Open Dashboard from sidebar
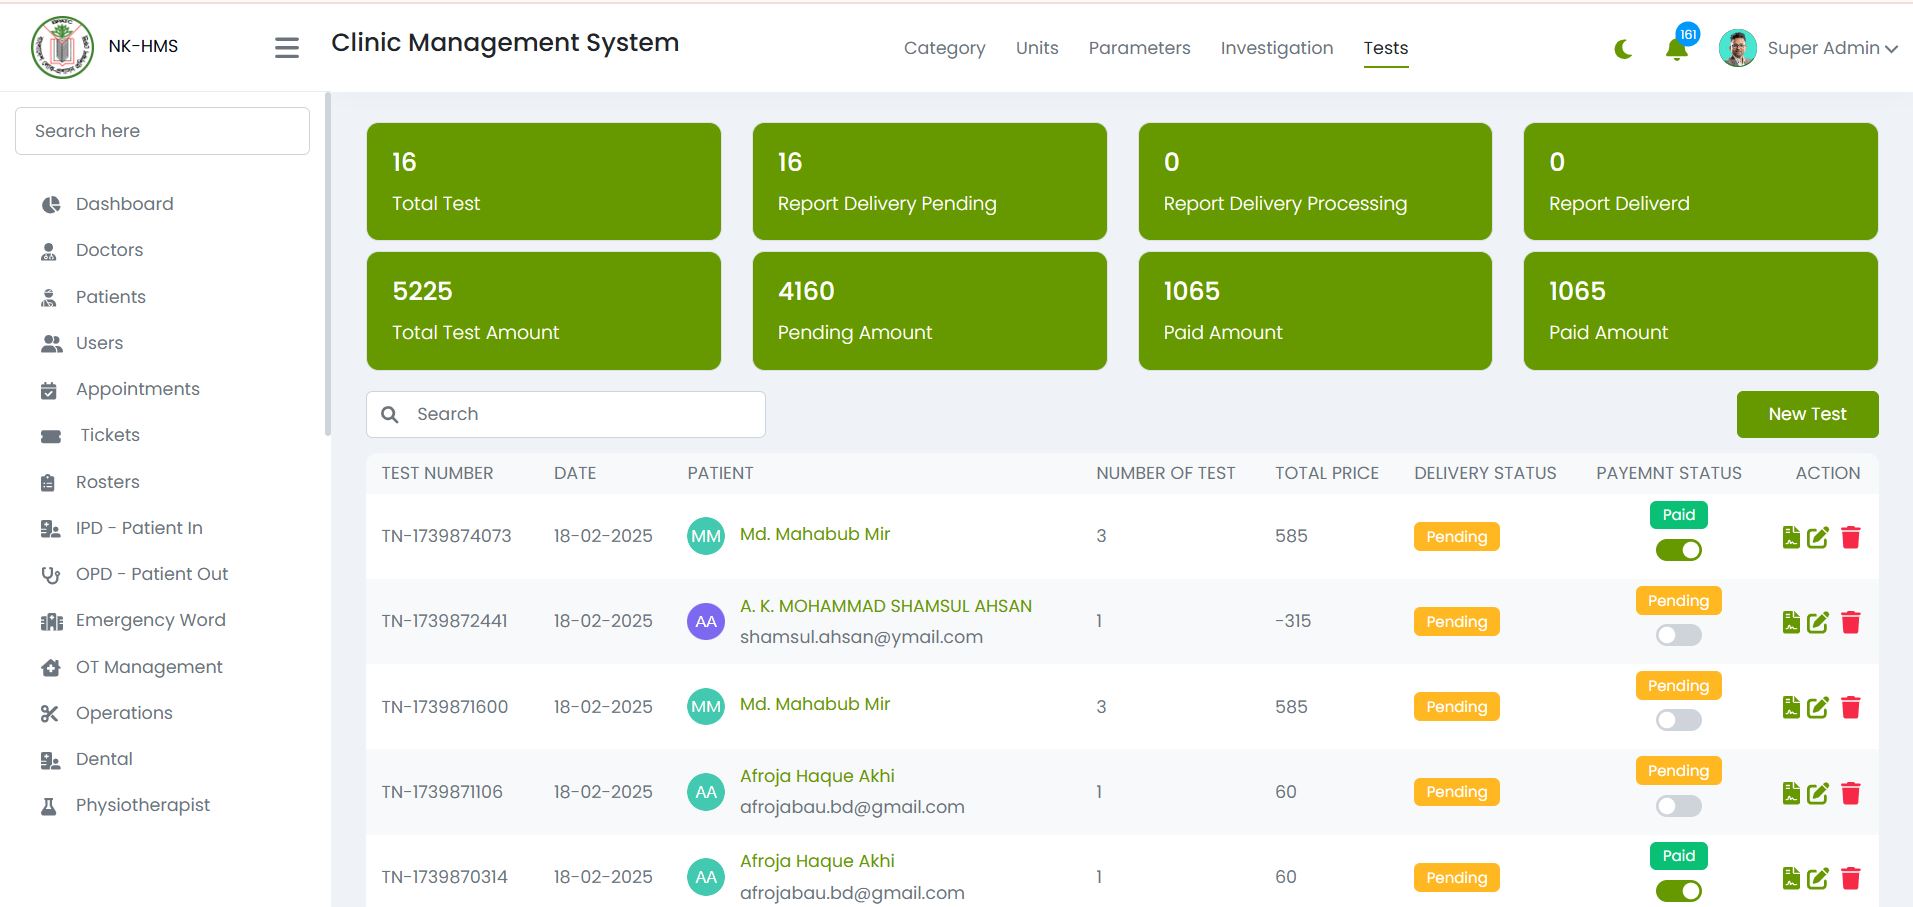 pos(108,204)
